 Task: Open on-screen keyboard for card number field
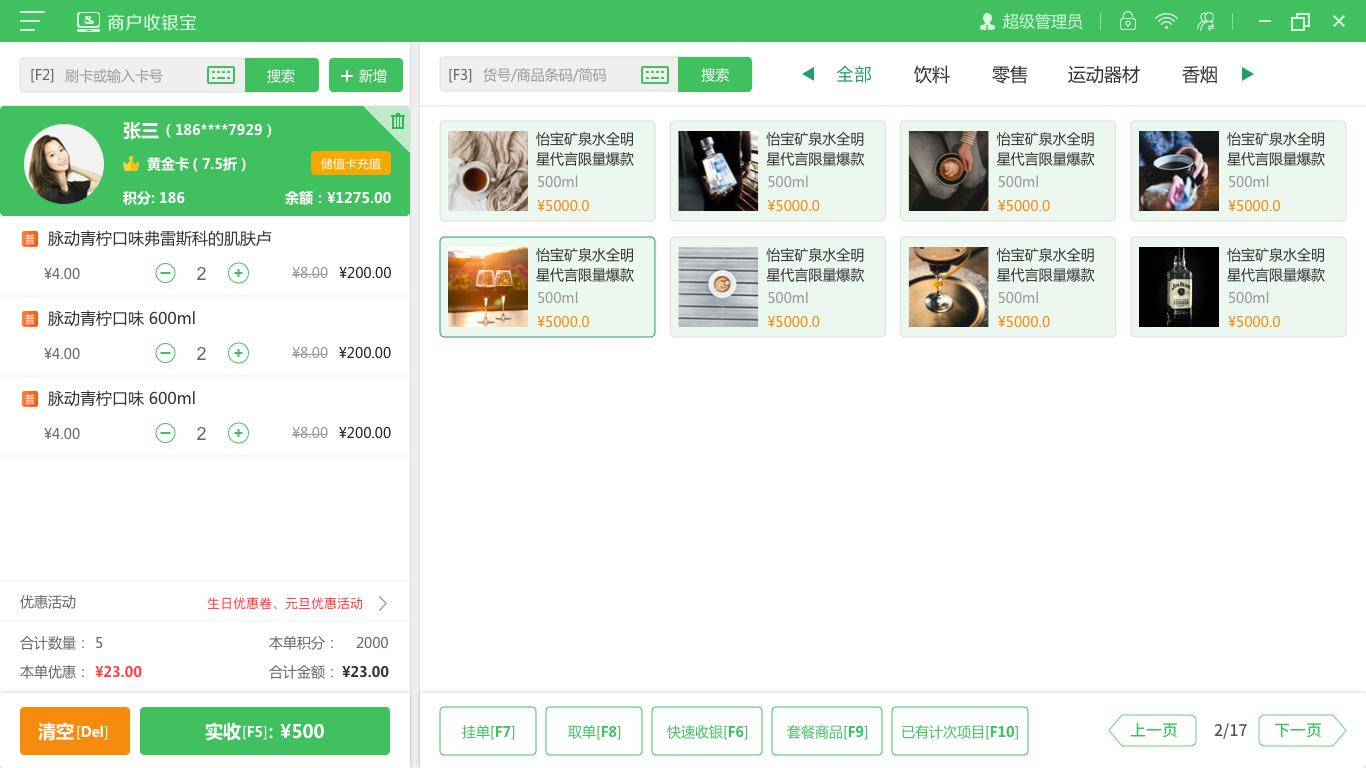pos(221,75)
